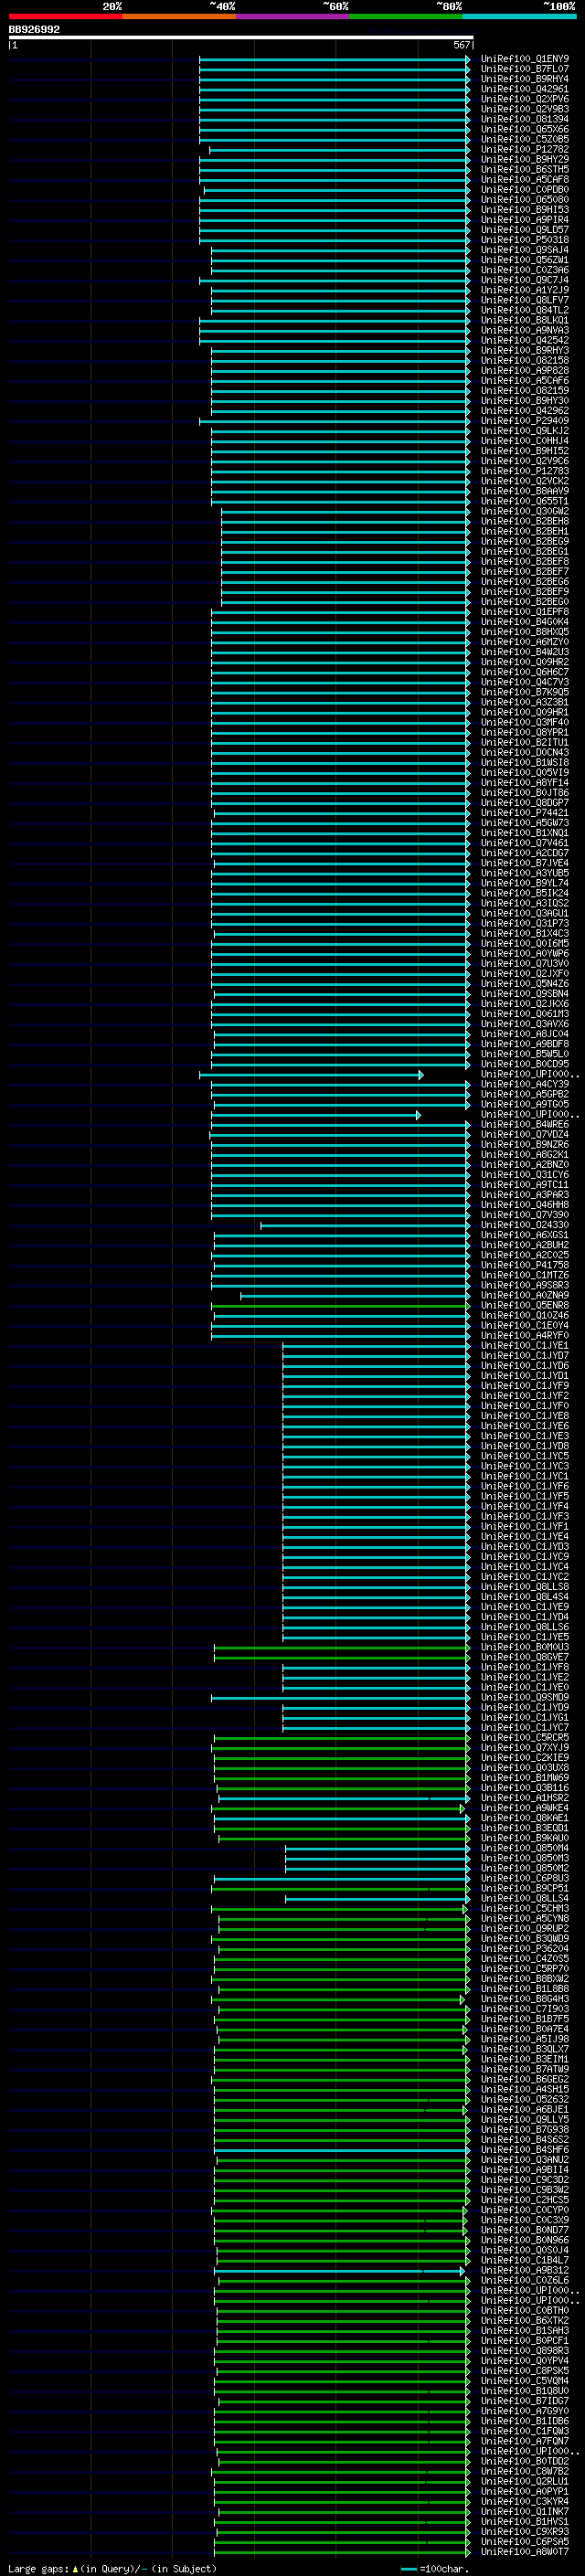Open hit UniRef100_Q42961
This screenshot has width=585, height=2576.
pyautogui.click(x=525, y=89)
